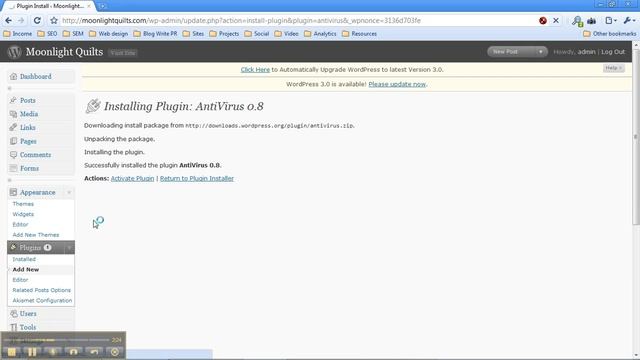
Task: Open Akismet Configuration
Action: point(42,300)
